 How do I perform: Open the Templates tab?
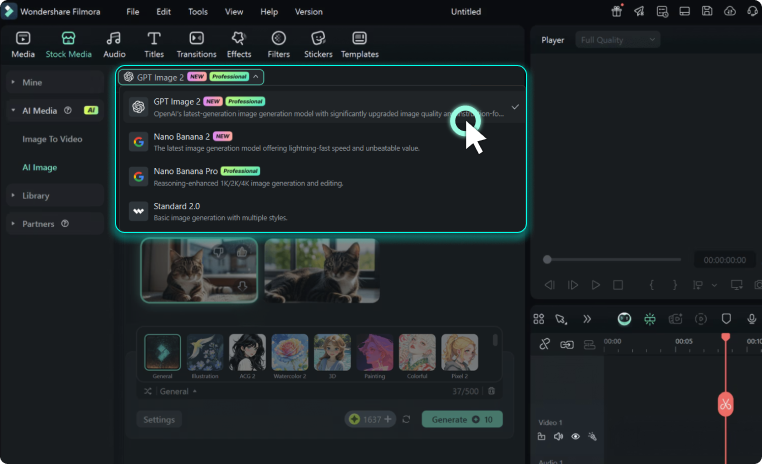click(x=360, y=45)
